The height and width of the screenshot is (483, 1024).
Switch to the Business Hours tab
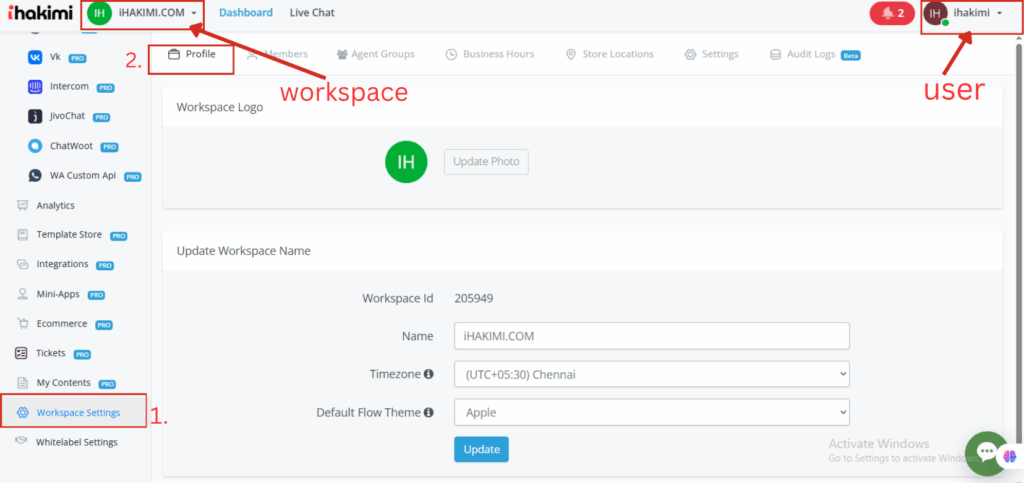tap(490, 54)
